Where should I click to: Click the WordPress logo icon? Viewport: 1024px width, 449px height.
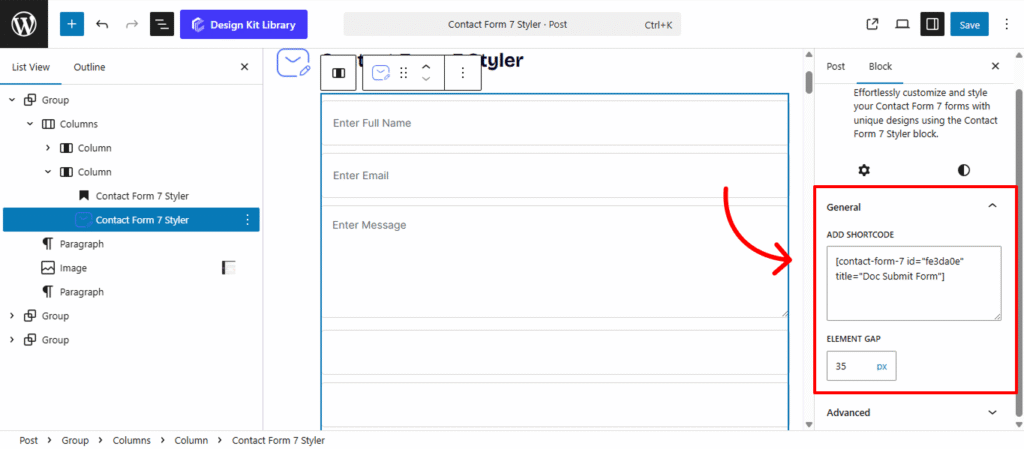24,24
